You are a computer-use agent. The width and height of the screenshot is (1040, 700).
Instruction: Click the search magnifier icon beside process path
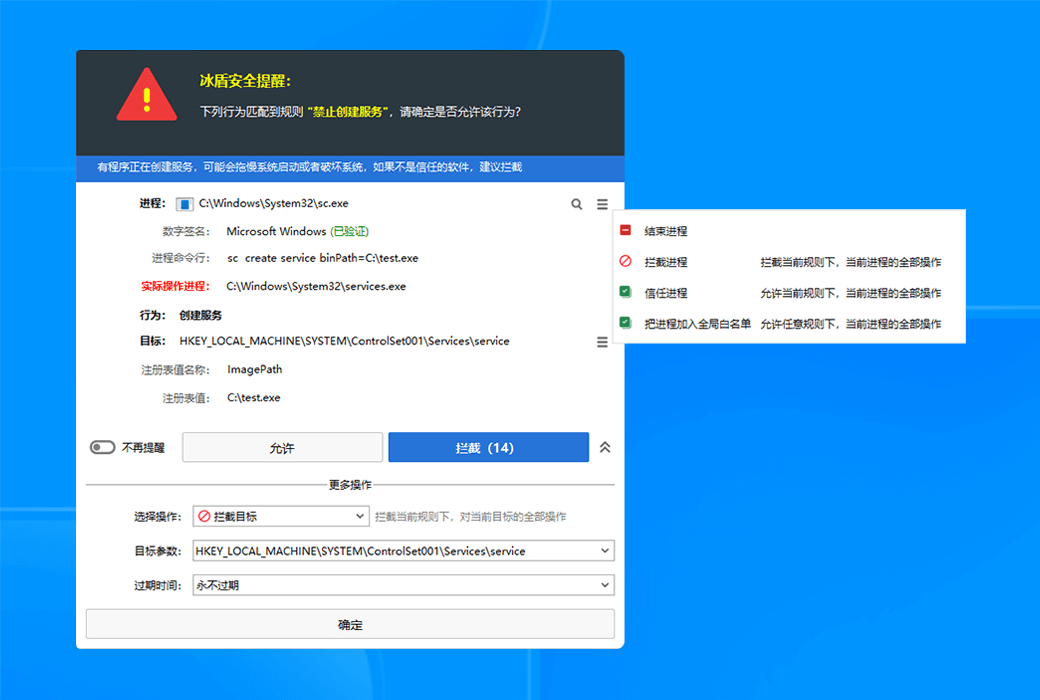576,204
